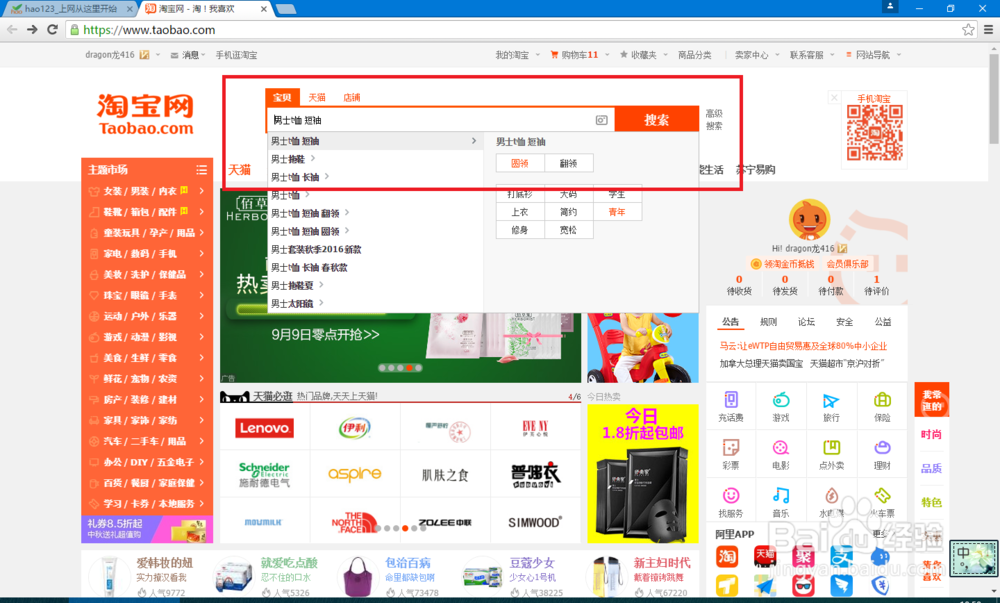Click the page vertical scrollbar
The width and height of the screenshot is (1000, 603).
point(994,98)
